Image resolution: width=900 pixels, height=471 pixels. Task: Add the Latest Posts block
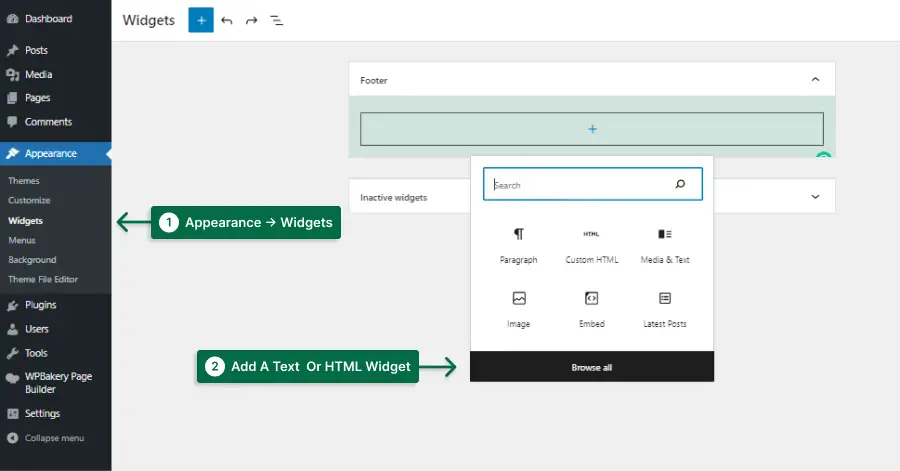coord(665,310)
